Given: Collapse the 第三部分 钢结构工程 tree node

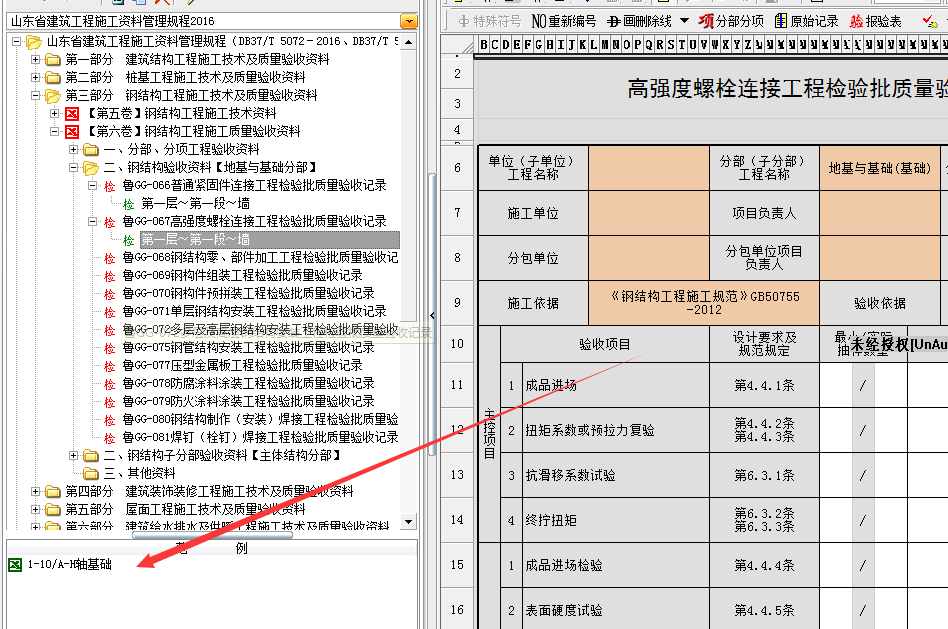Looking at the screenshot, I should [36, 96].
